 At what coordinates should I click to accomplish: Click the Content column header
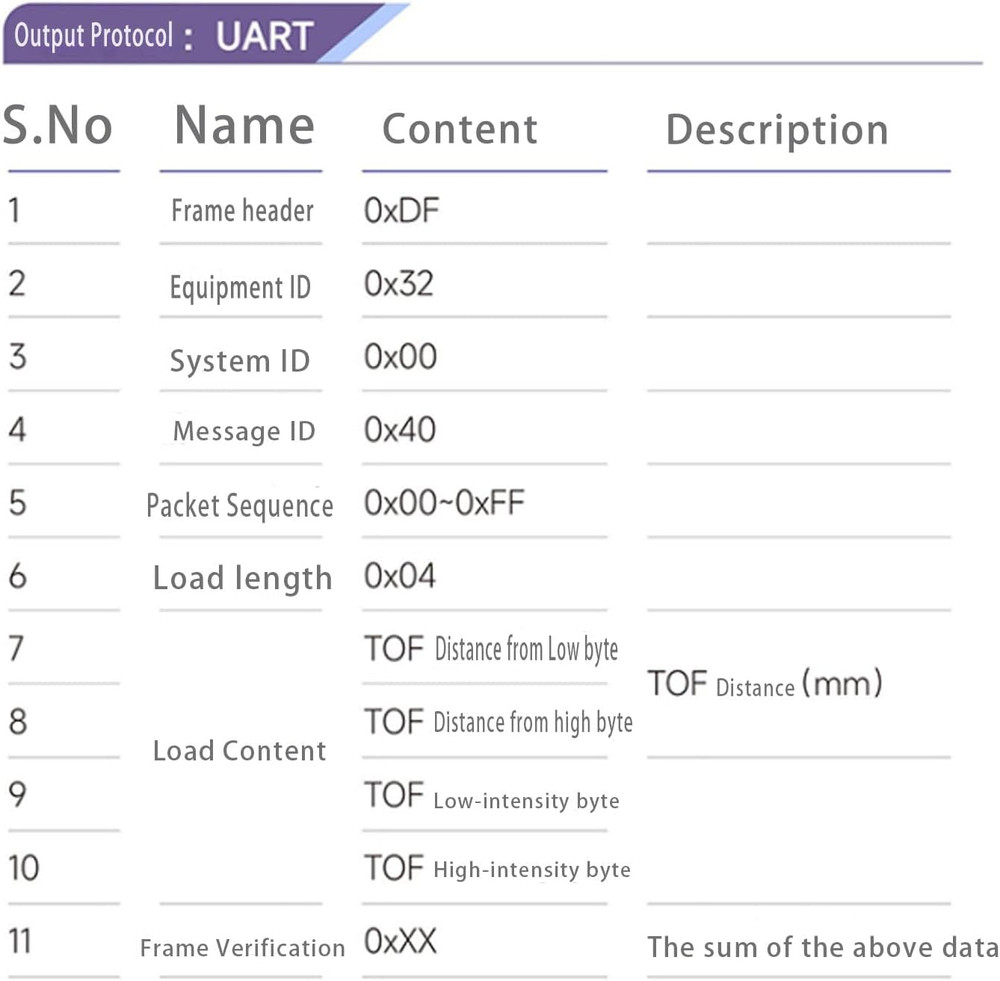click(x=460, y=129)
